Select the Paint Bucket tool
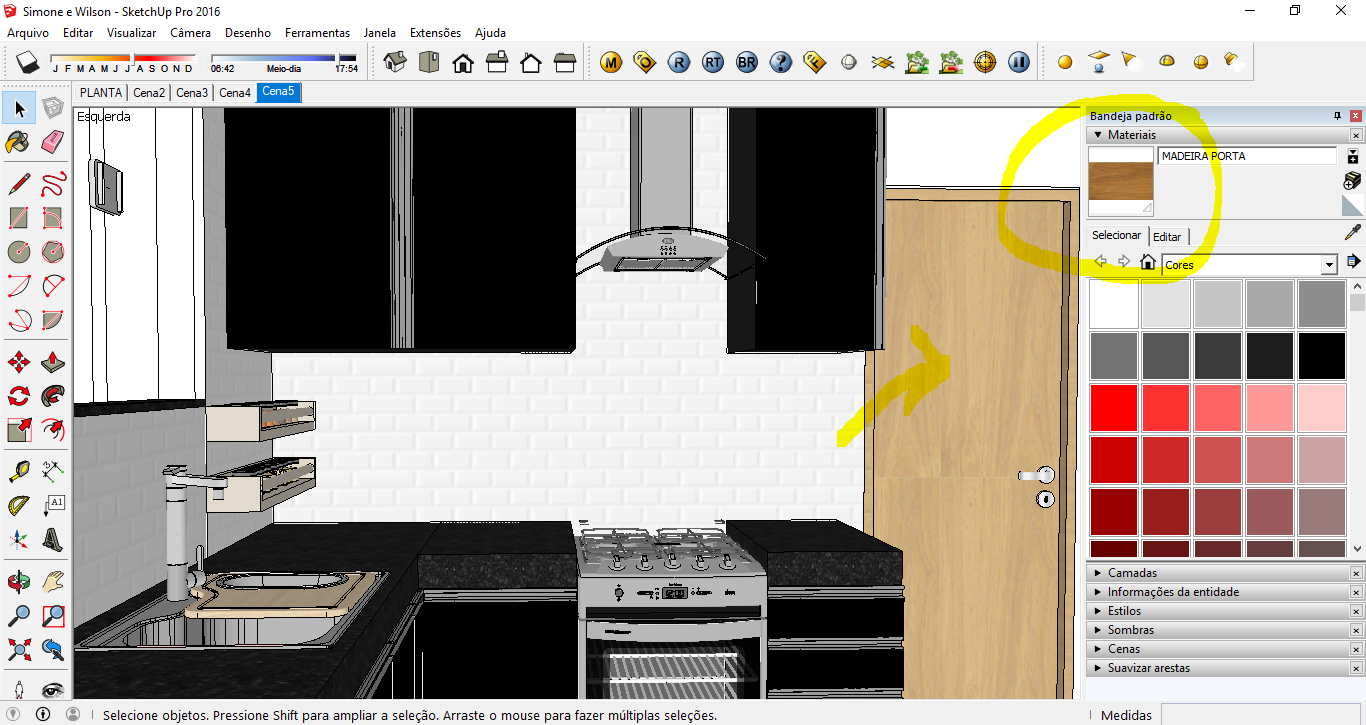The height and width of the screenshot is (725, 1366). pyautogui.click(x=18, y=142)
